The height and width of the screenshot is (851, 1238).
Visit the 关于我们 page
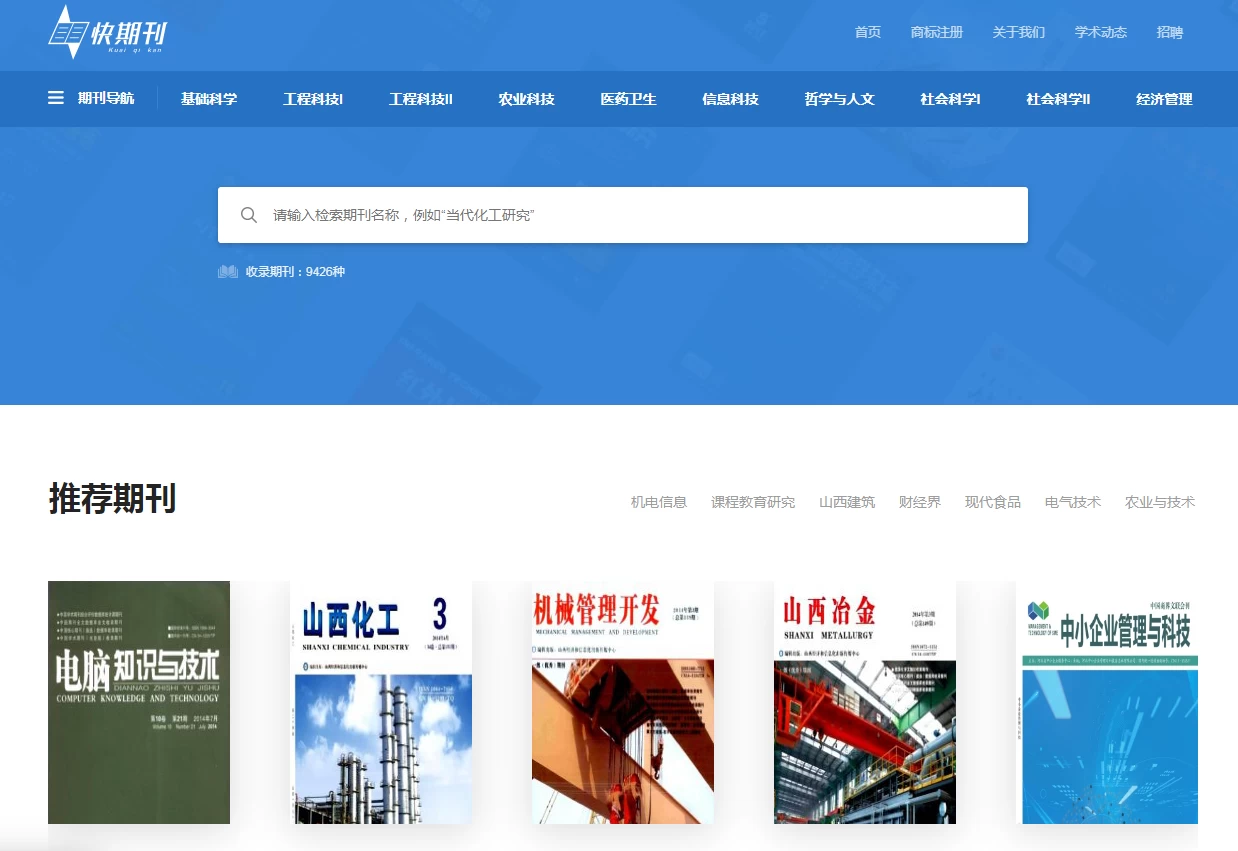(x=1017, y=32)
